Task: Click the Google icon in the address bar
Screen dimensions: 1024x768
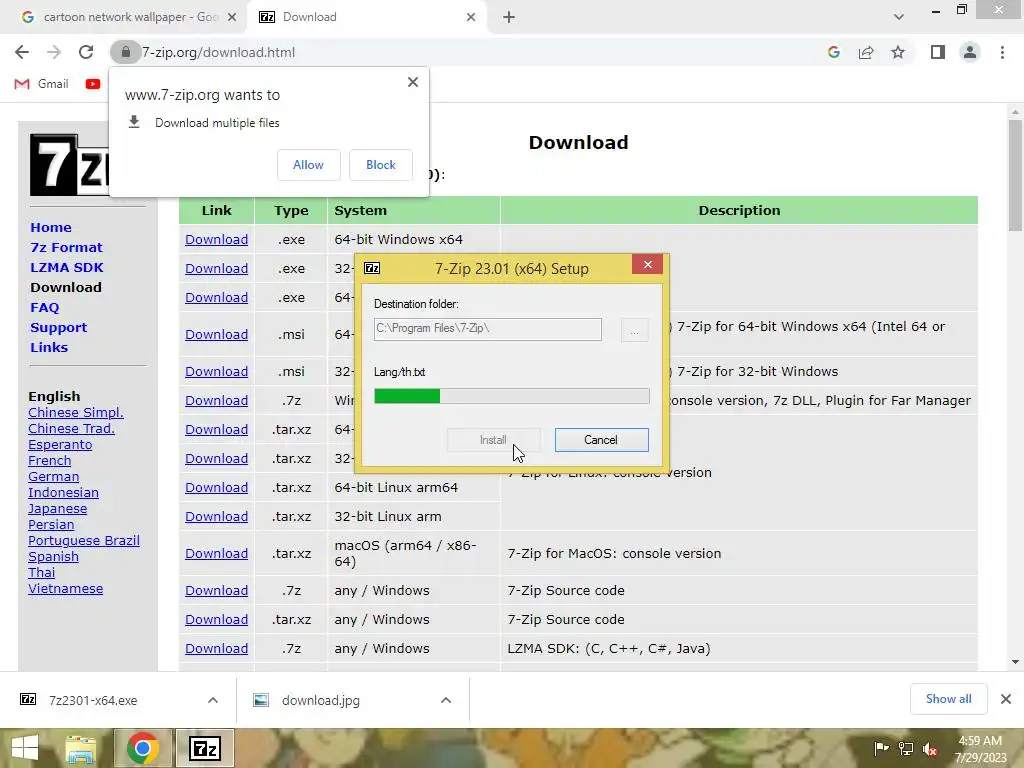Action: (x=833, y=52)
